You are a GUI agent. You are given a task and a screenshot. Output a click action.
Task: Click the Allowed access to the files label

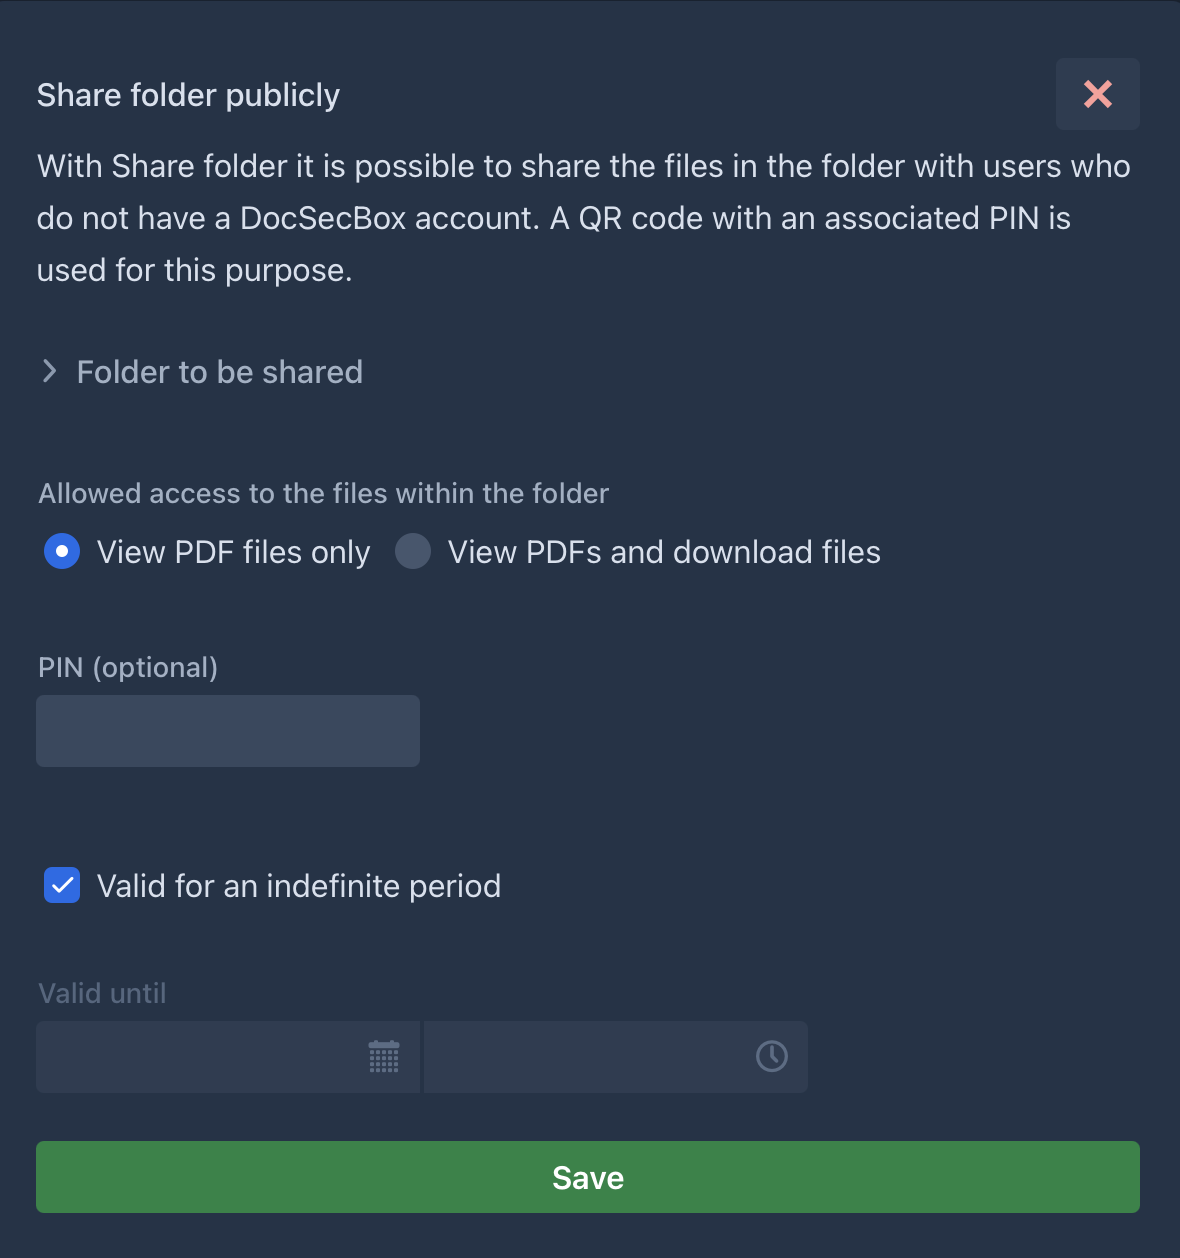(x=323, y=493)
